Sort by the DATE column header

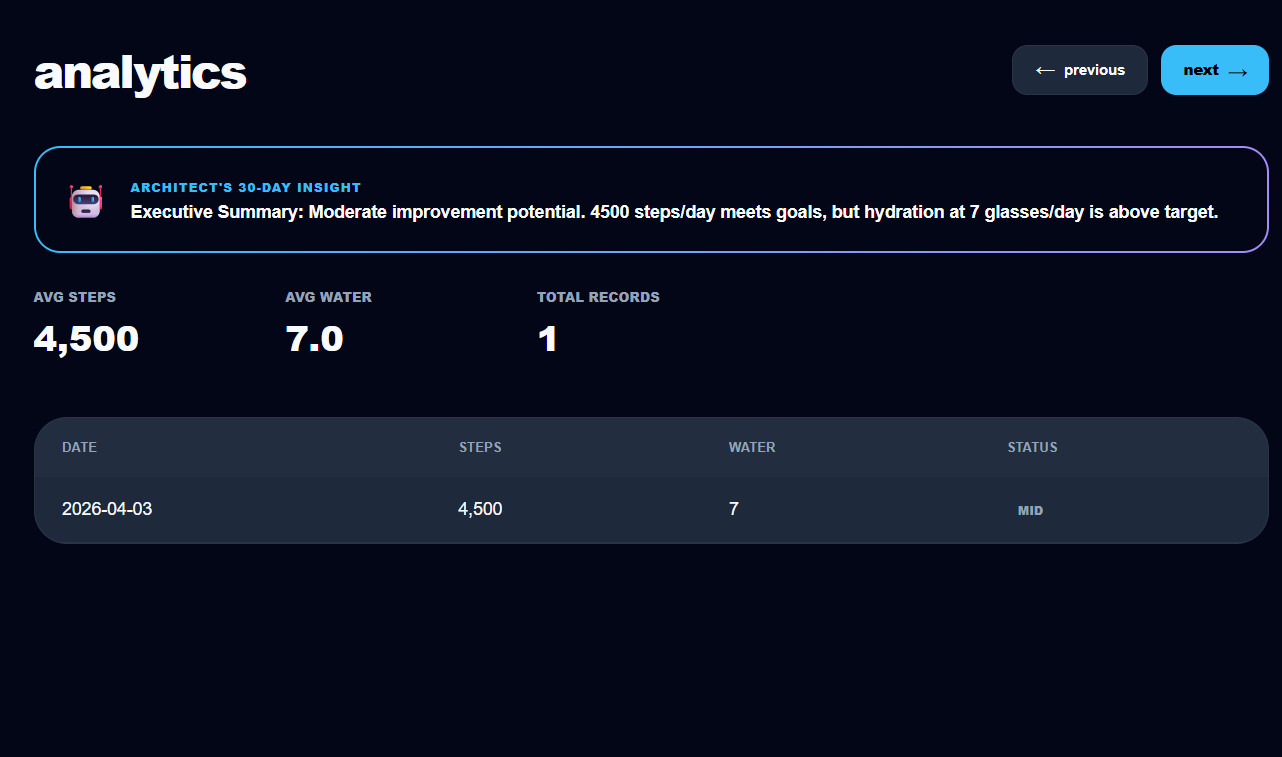point(79,447)
